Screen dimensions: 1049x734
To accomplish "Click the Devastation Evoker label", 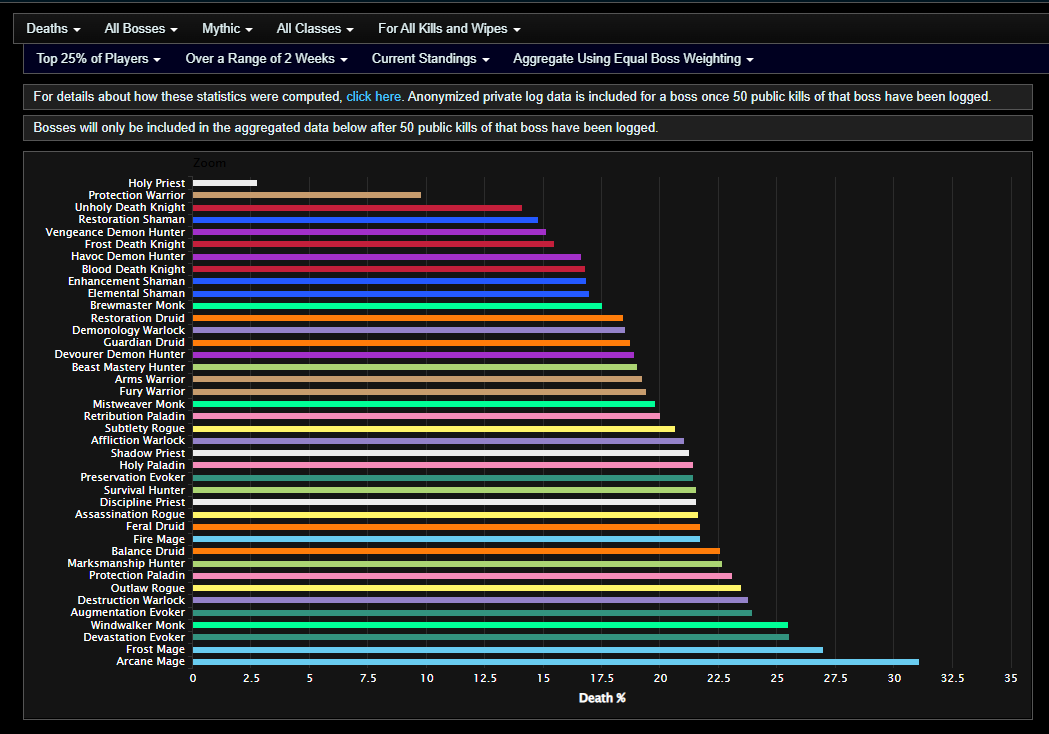I will click(134, 637).
